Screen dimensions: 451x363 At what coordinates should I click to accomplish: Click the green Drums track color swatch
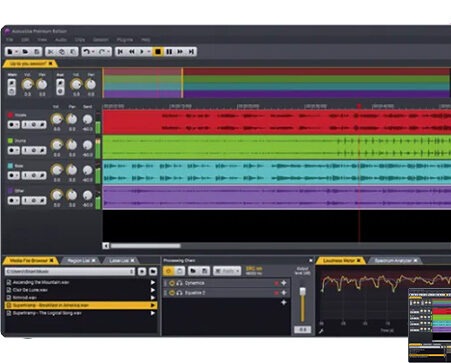(10, 141)
